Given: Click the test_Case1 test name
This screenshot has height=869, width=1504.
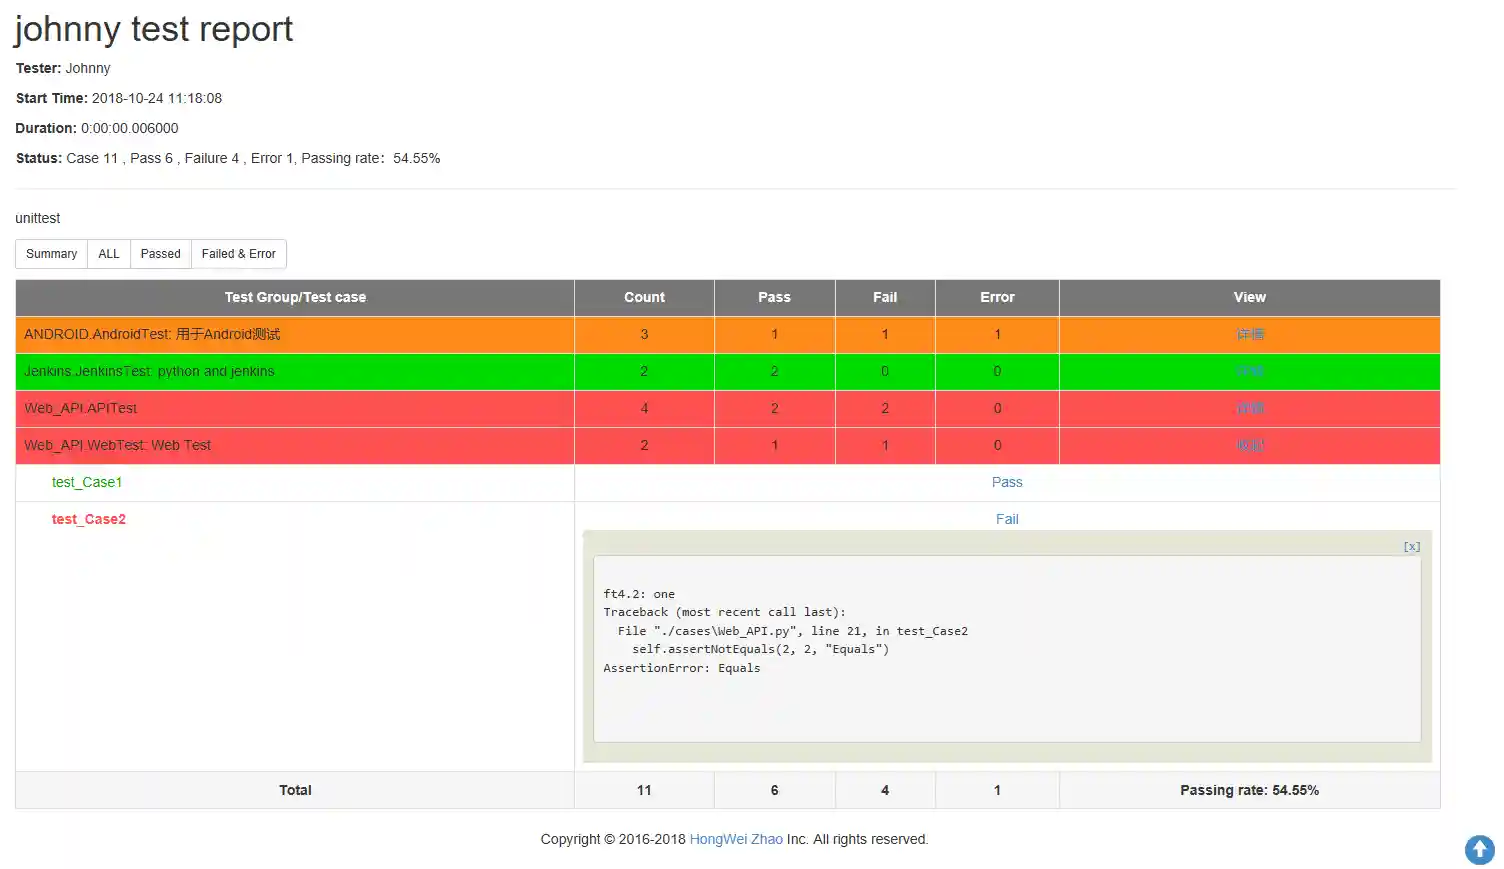Looking at the screenshot, I should 87,483.
